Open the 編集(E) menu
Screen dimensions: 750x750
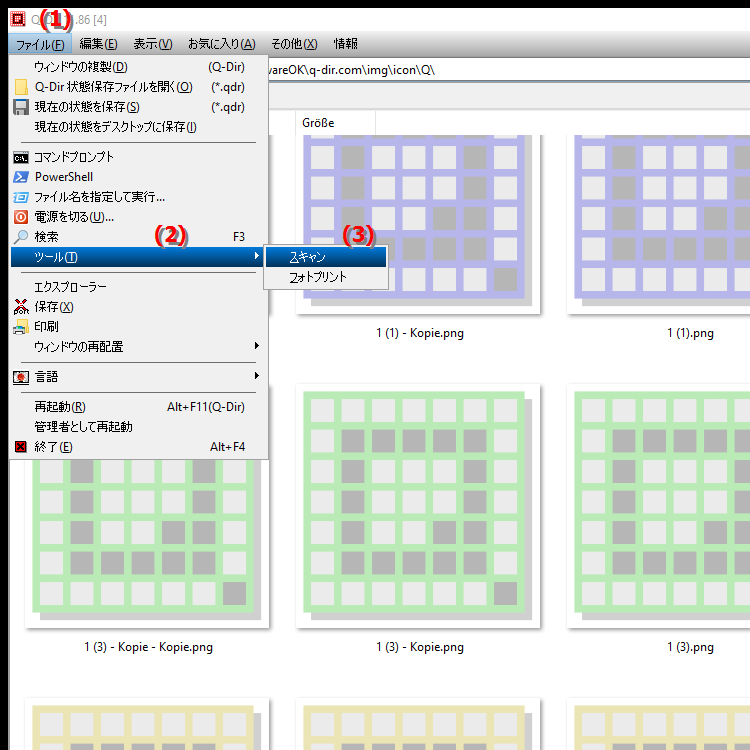coord(98,44)
